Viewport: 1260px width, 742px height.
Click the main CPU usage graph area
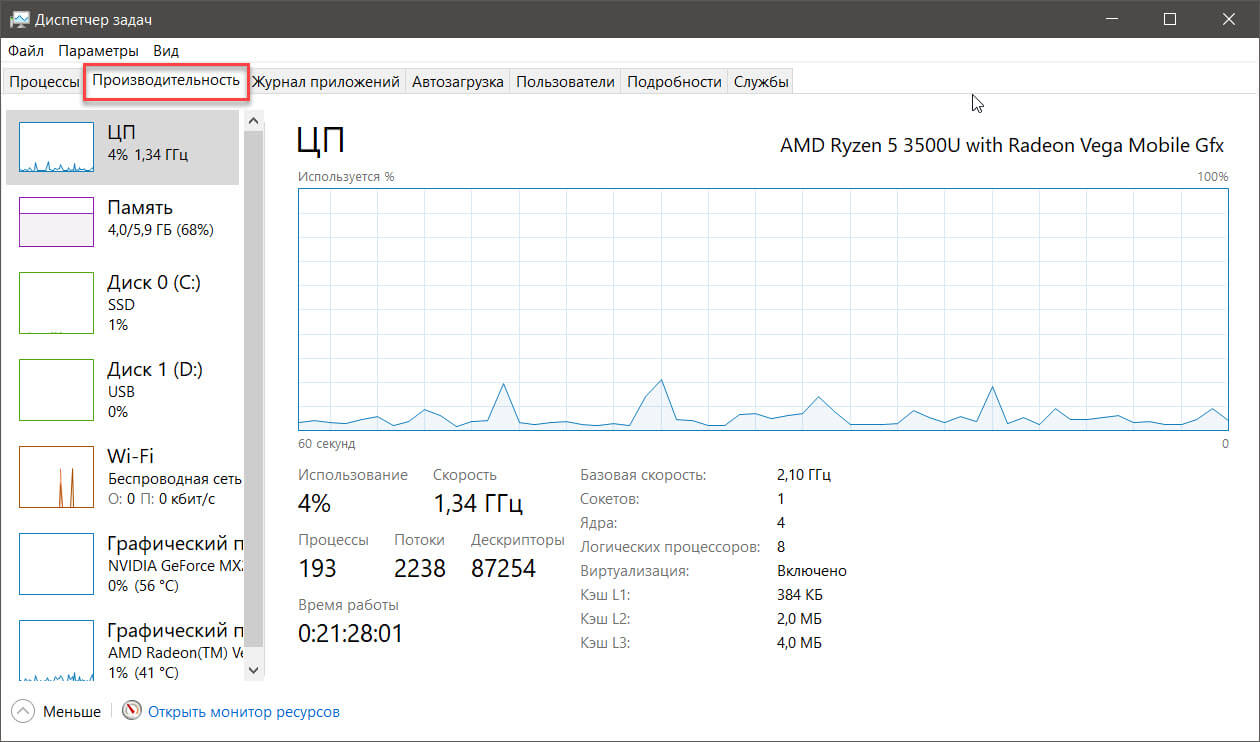pos(762,309)
